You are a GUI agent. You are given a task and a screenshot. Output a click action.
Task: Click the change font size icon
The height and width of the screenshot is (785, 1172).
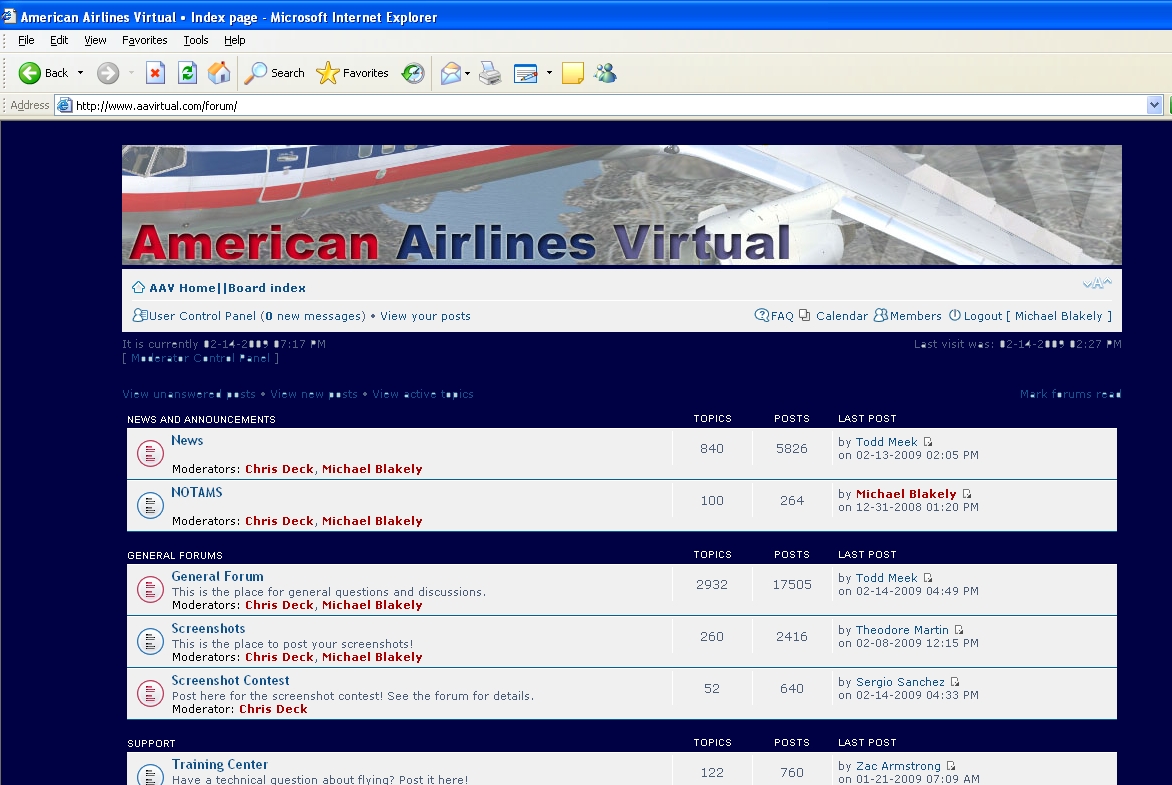pyautogui.click(x=1097, y=283)
